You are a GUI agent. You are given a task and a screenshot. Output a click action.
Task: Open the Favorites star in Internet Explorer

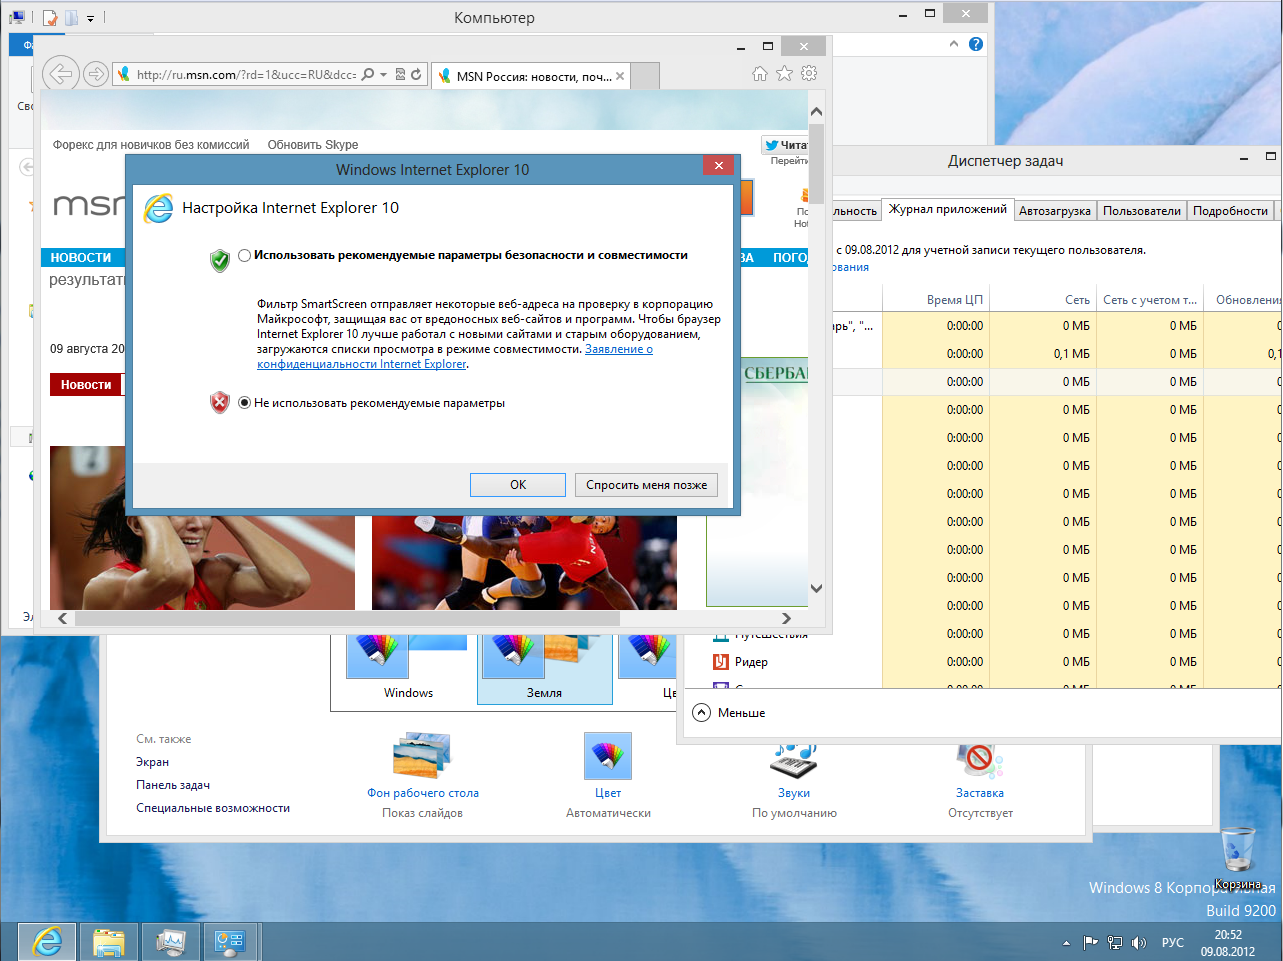click(785, 74)
